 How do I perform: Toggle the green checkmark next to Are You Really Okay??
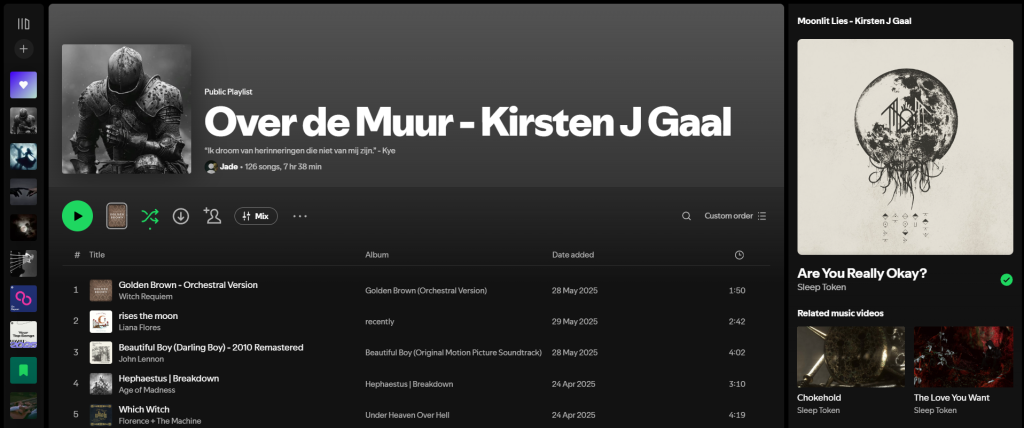click(1006, 279)
